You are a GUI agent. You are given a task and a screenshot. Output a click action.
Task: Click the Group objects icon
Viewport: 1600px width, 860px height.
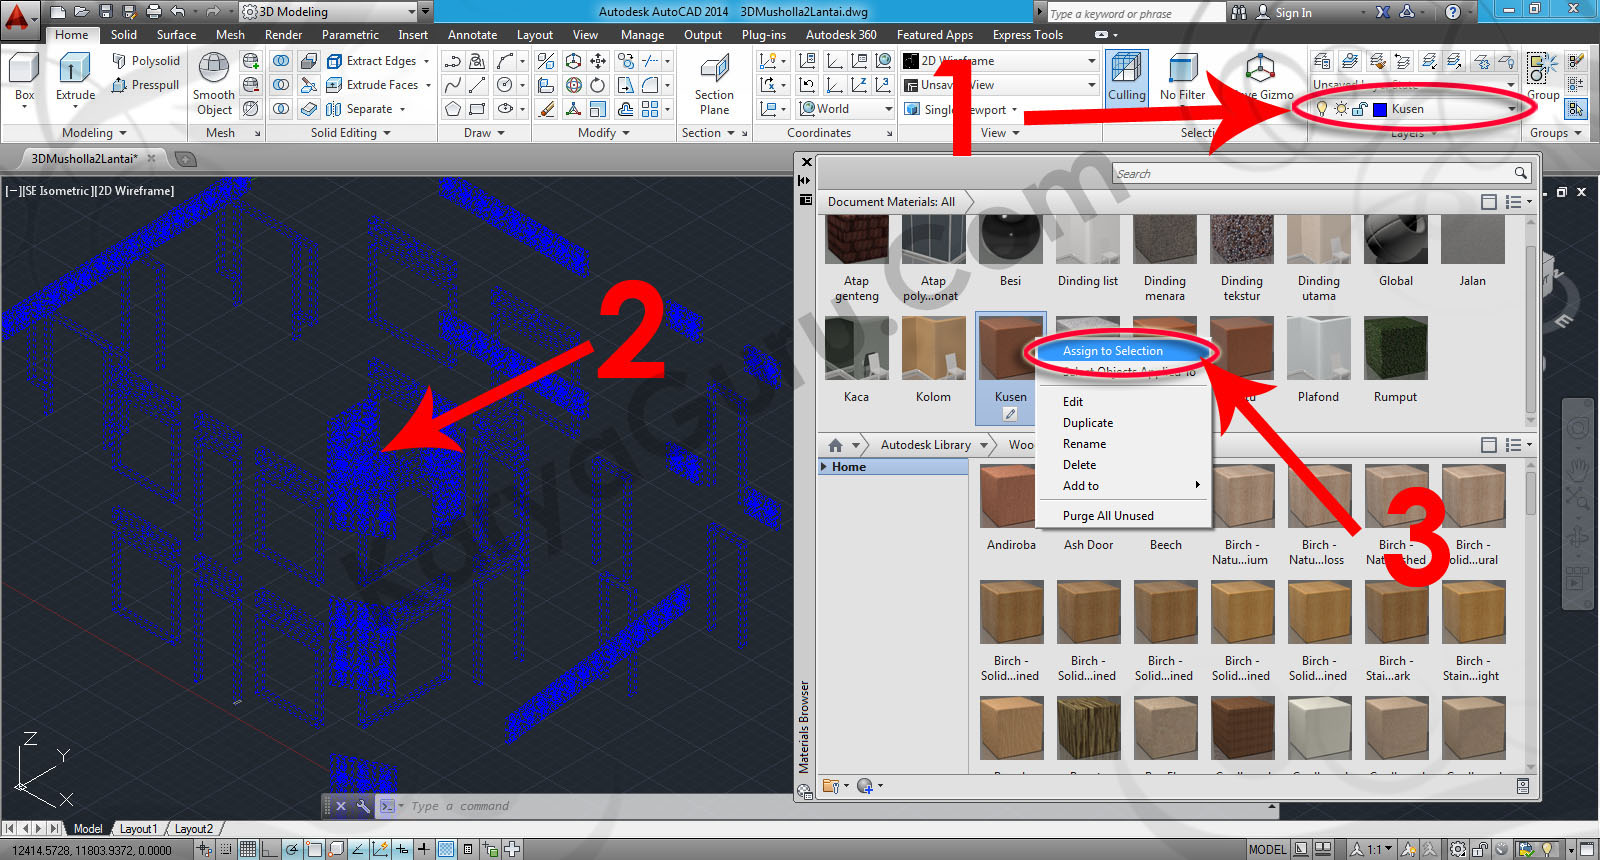tap(1542, 70)
